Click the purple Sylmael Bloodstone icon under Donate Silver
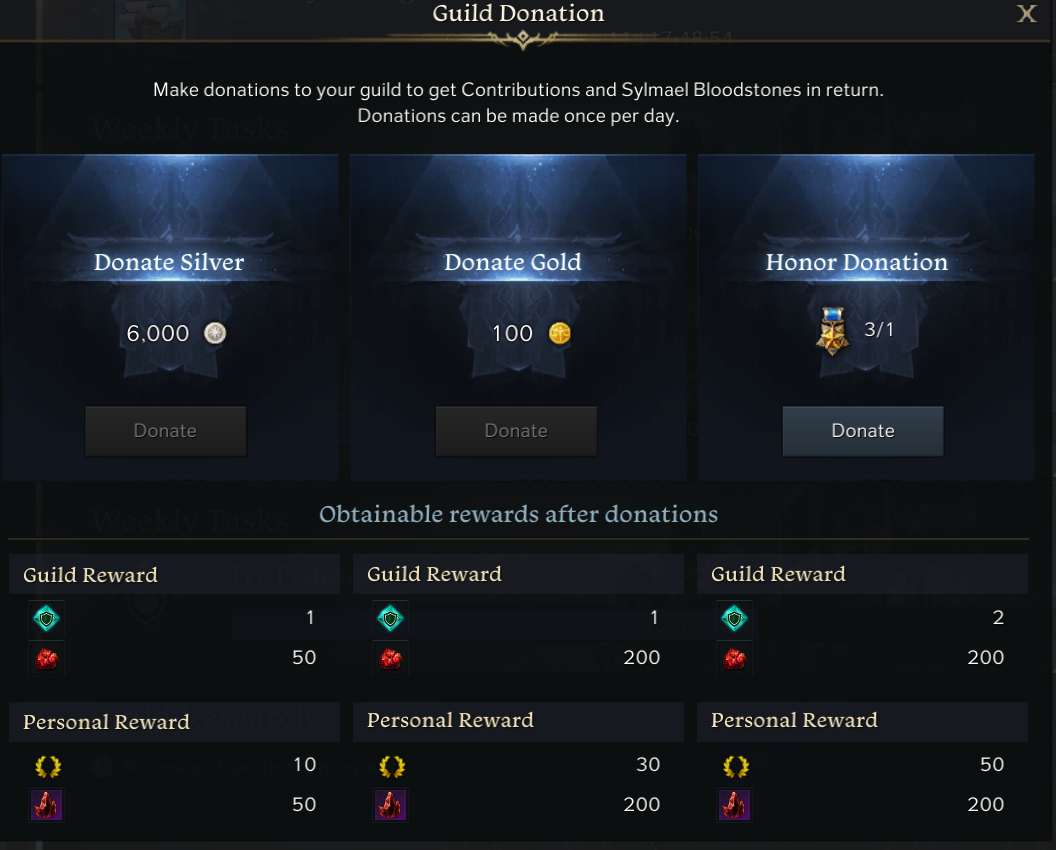The height and width of the screenshot is (850, 1056). [46, 805]
